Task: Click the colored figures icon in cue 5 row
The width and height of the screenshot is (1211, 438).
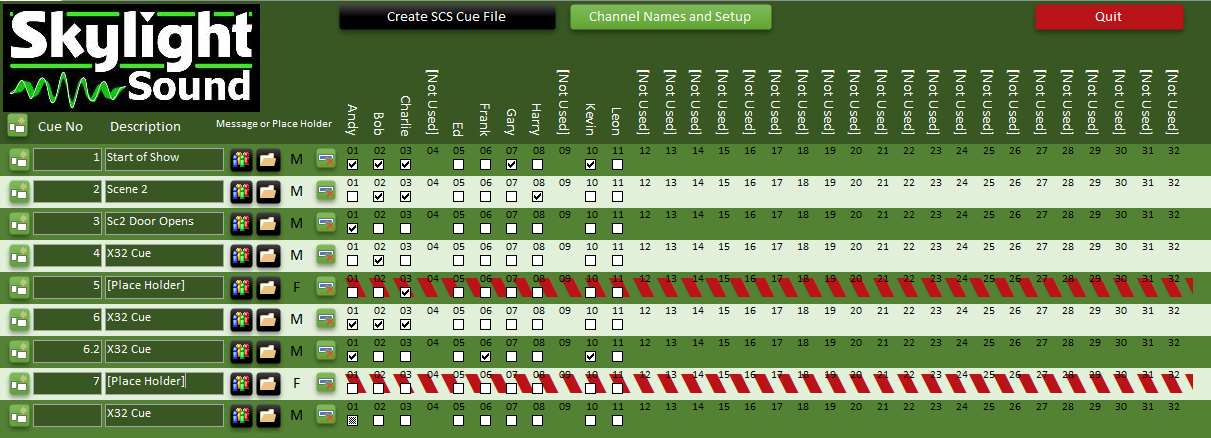Action: point(241,287)
